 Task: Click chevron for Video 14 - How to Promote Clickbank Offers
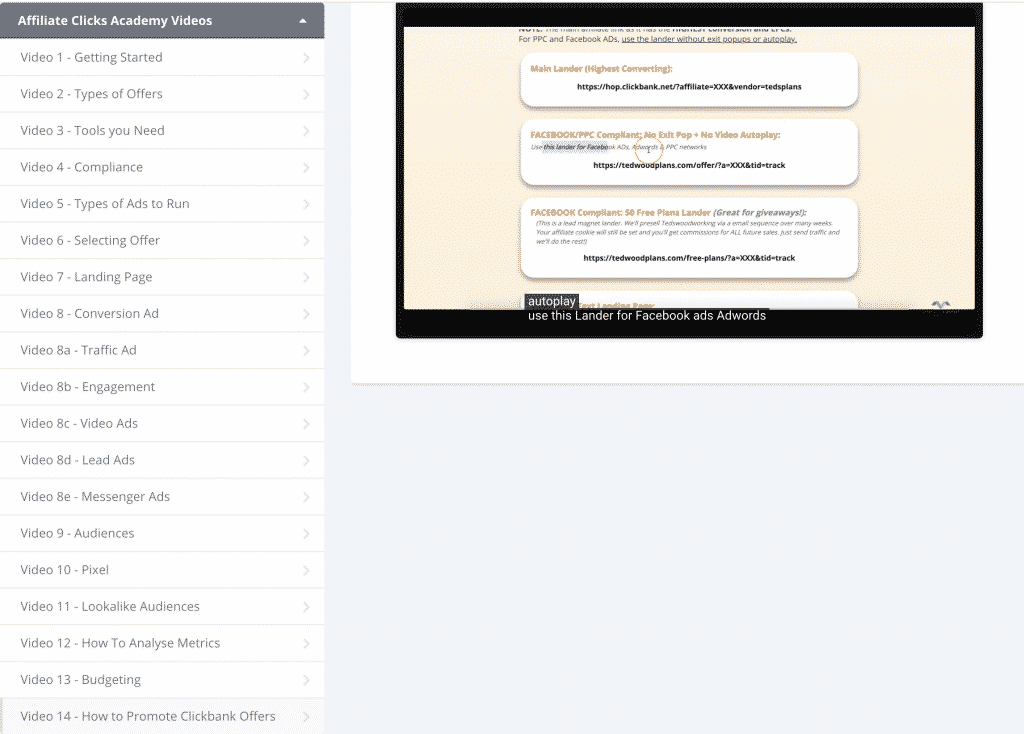click(x=306, y=716)
